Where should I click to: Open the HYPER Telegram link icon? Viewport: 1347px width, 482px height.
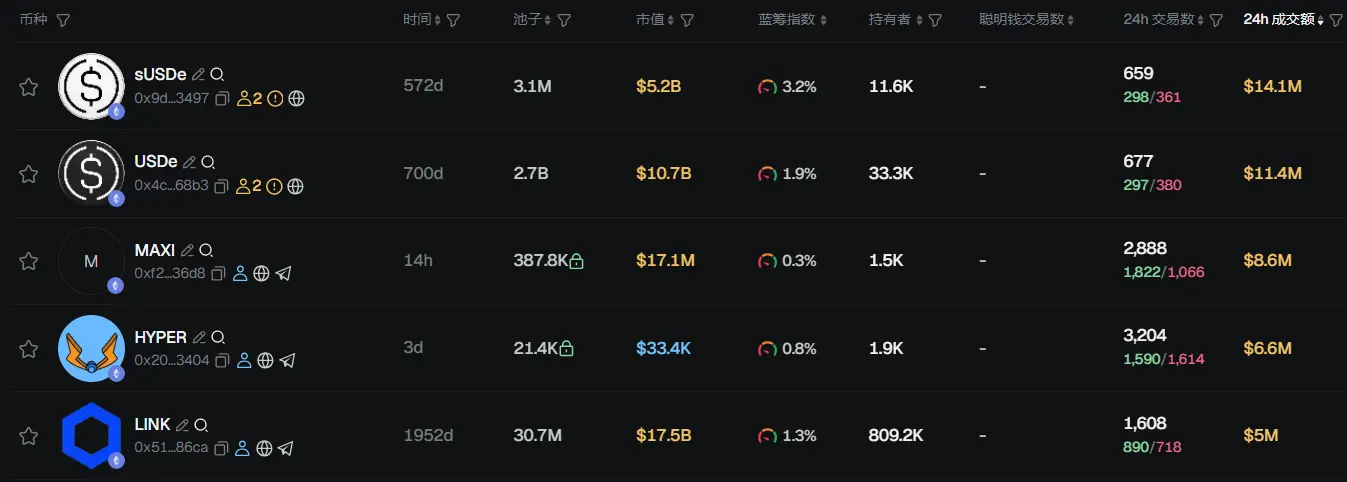pyautogui.click(x=287, y=360)
